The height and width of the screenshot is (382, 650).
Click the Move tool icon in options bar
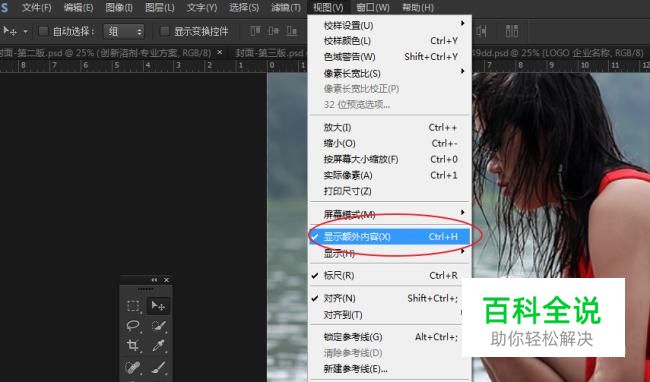[9, 31]
